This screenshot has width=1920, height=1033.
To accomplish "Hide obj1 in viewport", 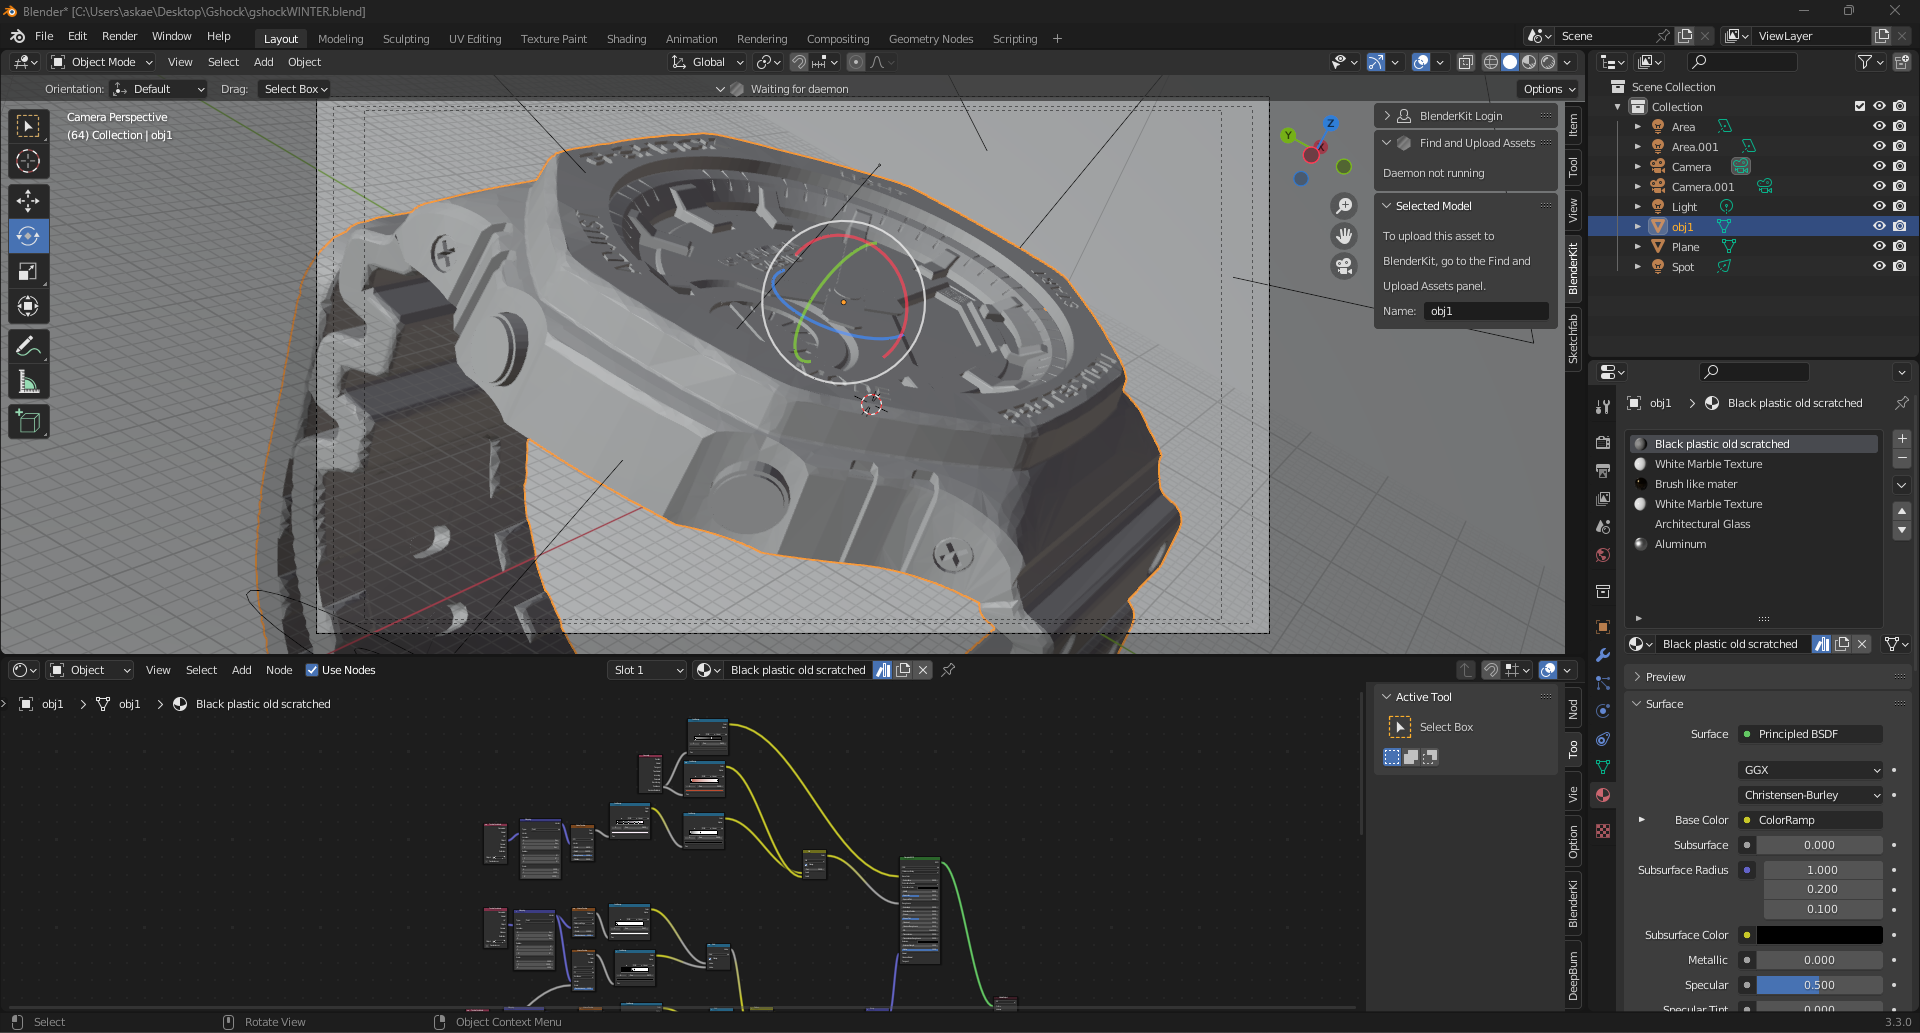I will (1879, 226).
